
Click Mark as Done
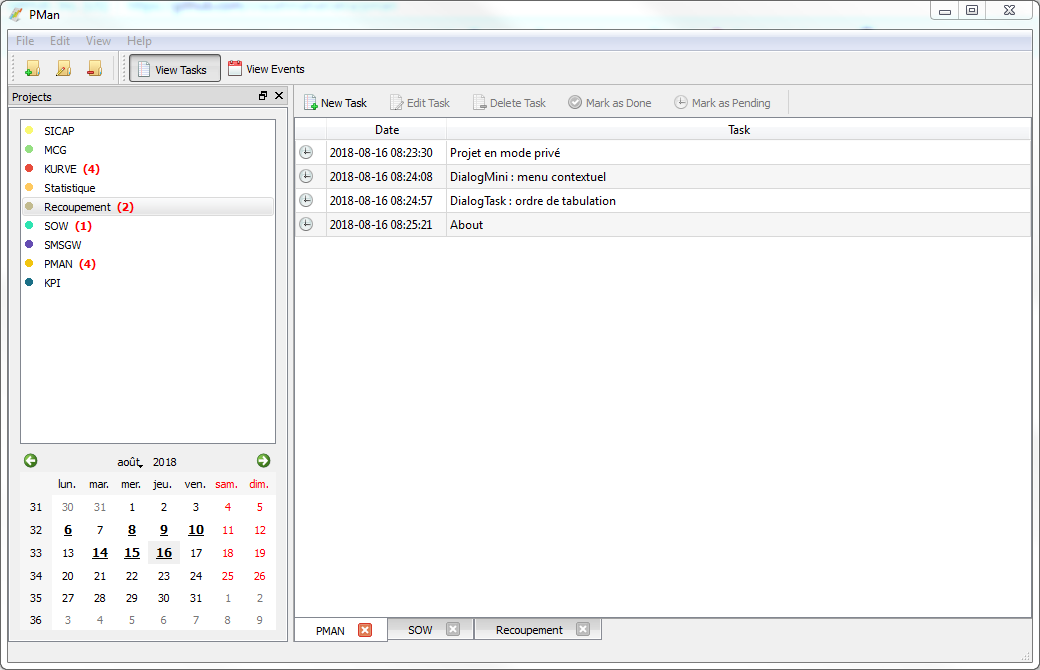coord(610,103)
